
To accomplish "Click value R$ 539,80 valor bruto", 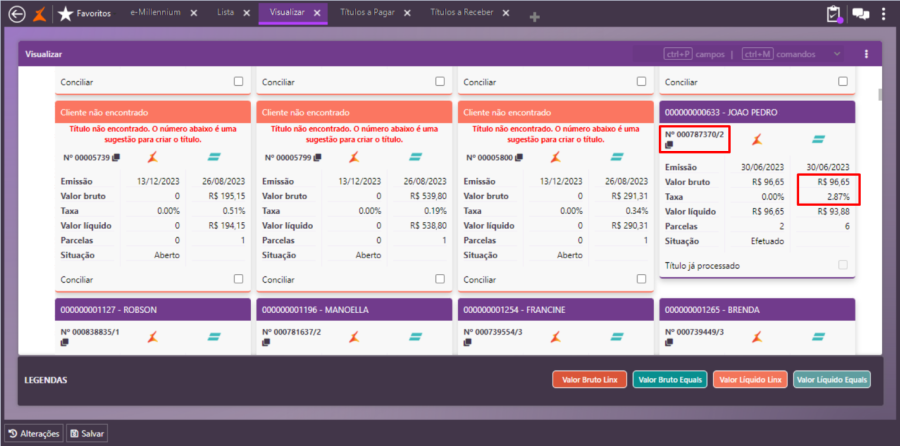I will click(429, 196).
